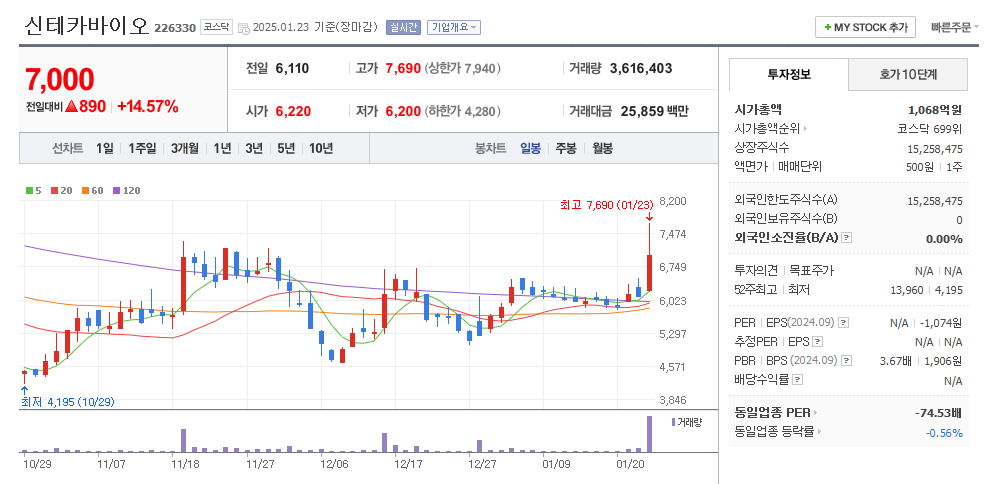Click the 최저 4,195 (10/29) chart marker
This screenshot has width=988, height=484.
click(67, 401)
